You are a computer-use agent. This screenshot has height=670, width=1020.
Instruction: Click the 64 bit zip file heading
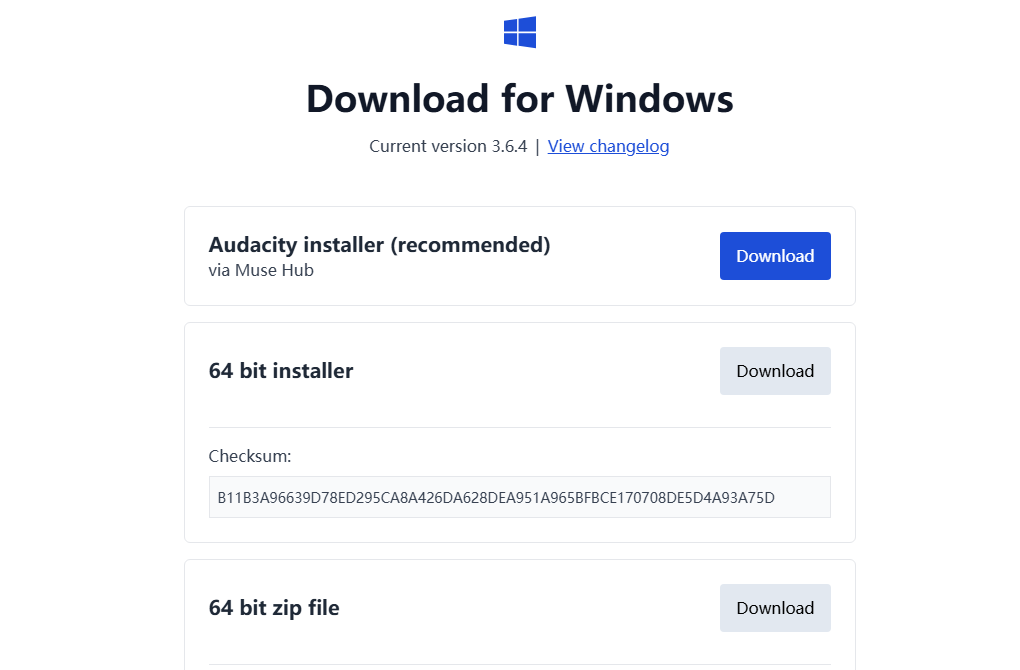point(274,608)
